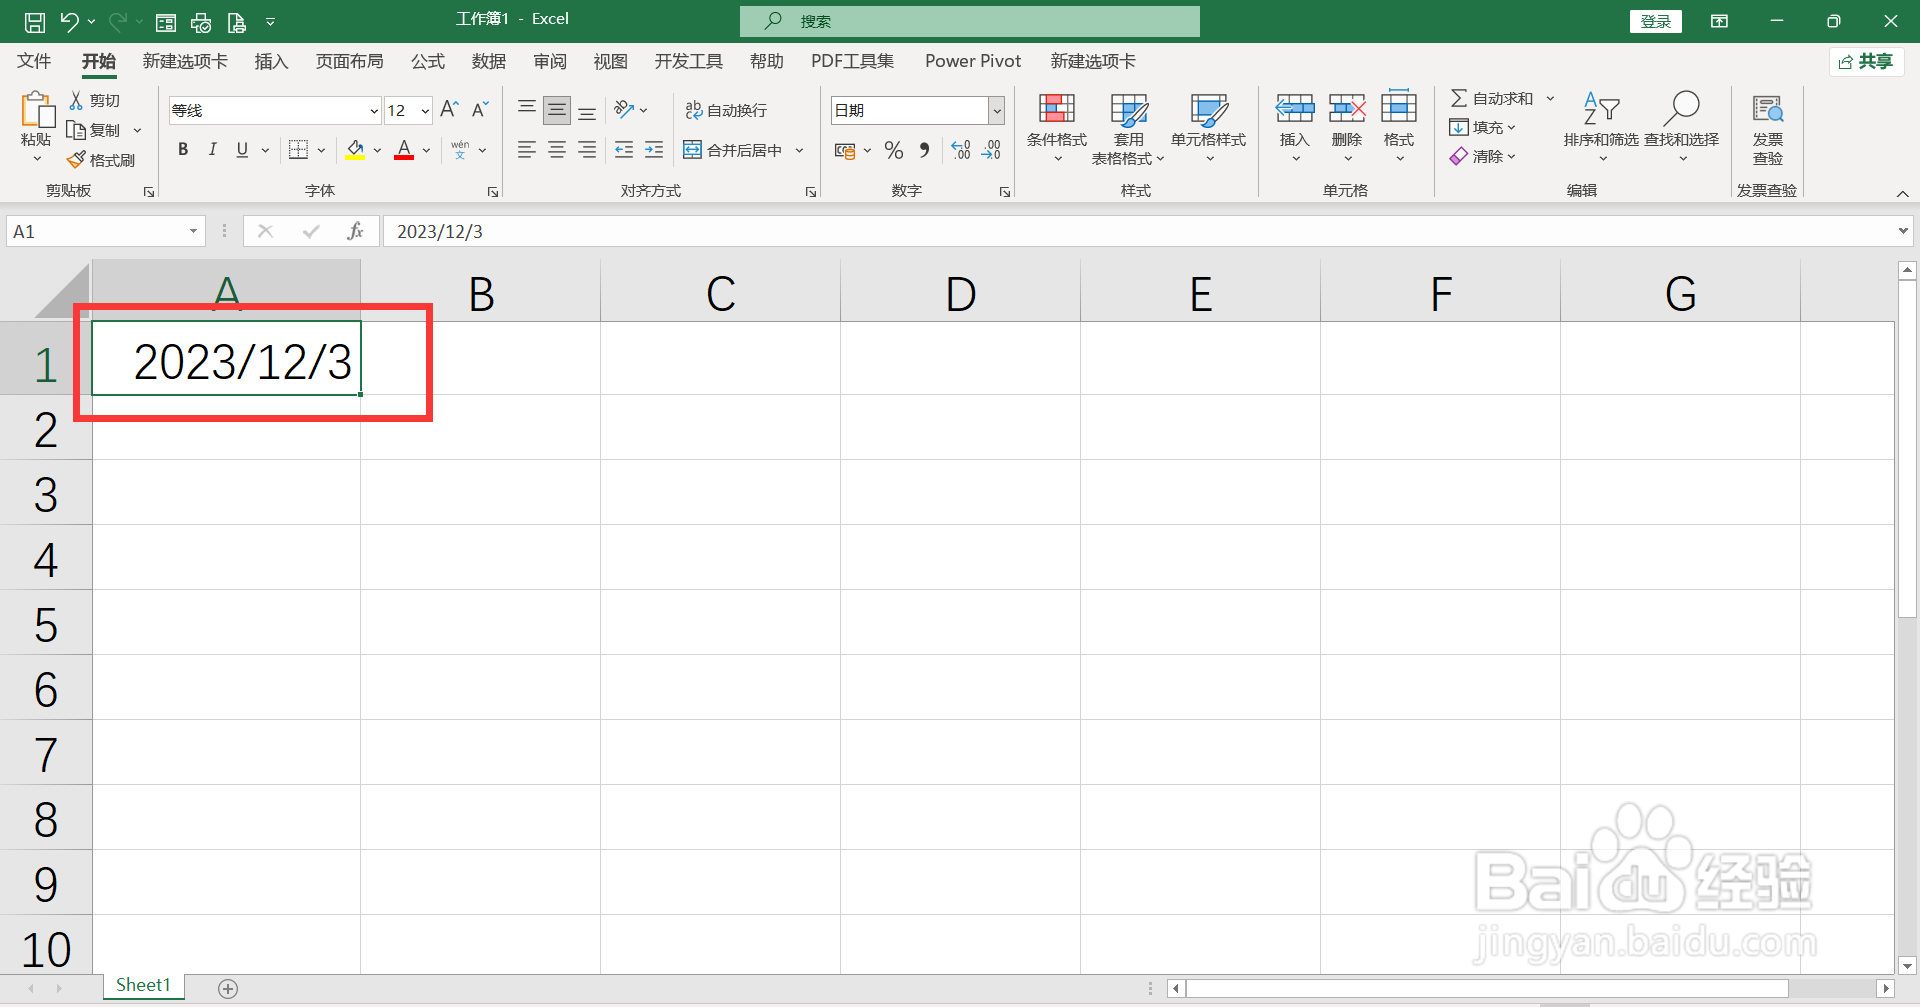Toggle Underline formatting
Image resolution: width=1920 pixels, height=1007 pixels.
[x=242, y=150]
